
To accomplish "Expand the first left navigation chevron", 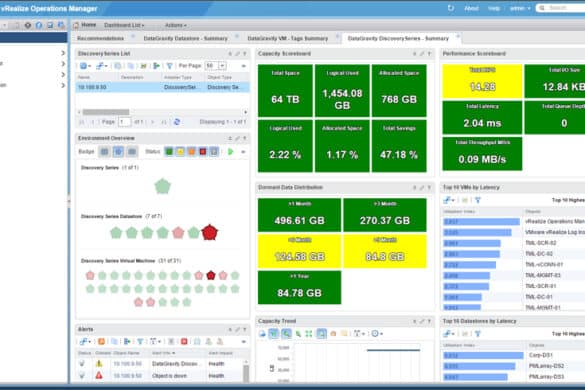I will pos(63,53).
